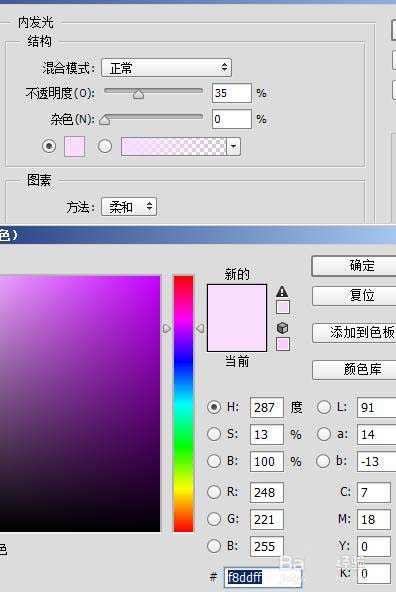
Task: Click the inner glow gradient preview bar
Action: pos(174,146)
